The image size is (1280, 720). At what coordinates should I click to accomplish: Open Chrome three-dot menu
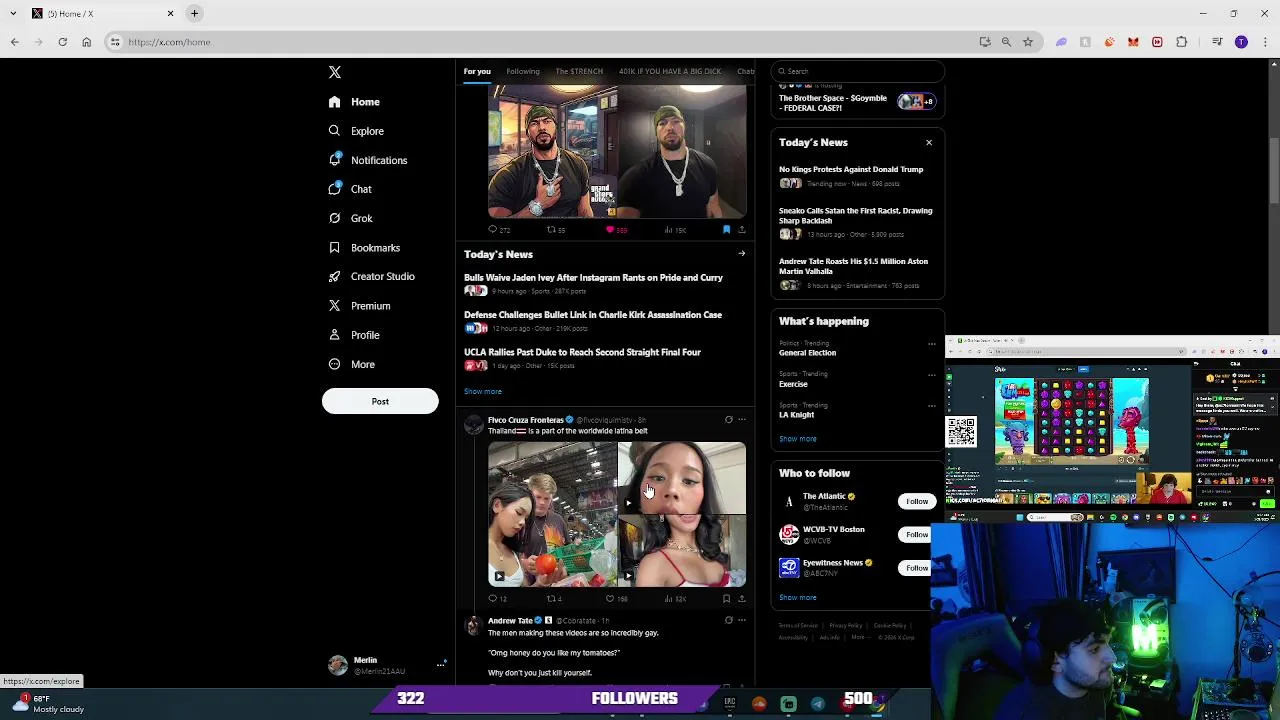point(1263,42)
